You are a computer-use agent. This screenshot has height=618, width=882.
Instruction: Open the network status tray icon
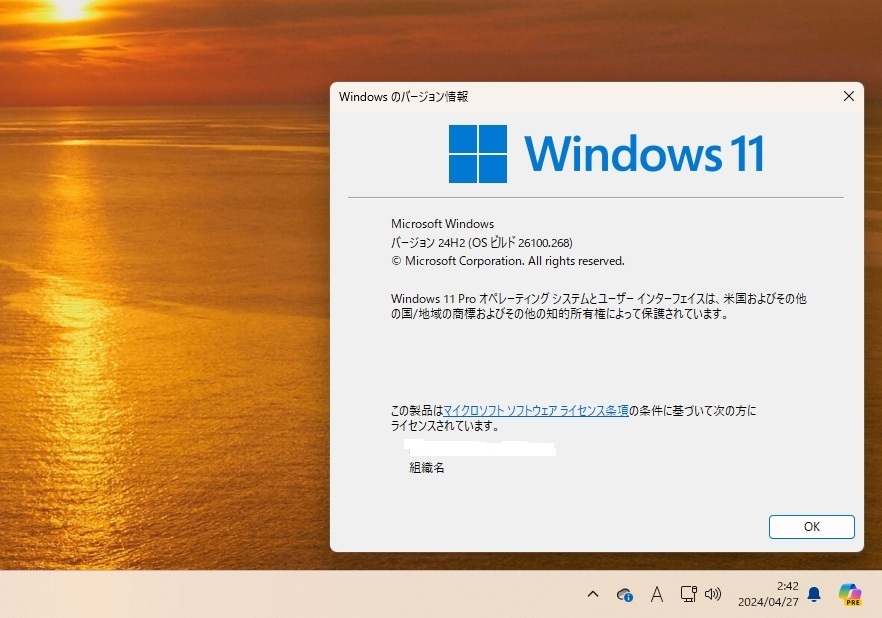[x=688, y=594]
